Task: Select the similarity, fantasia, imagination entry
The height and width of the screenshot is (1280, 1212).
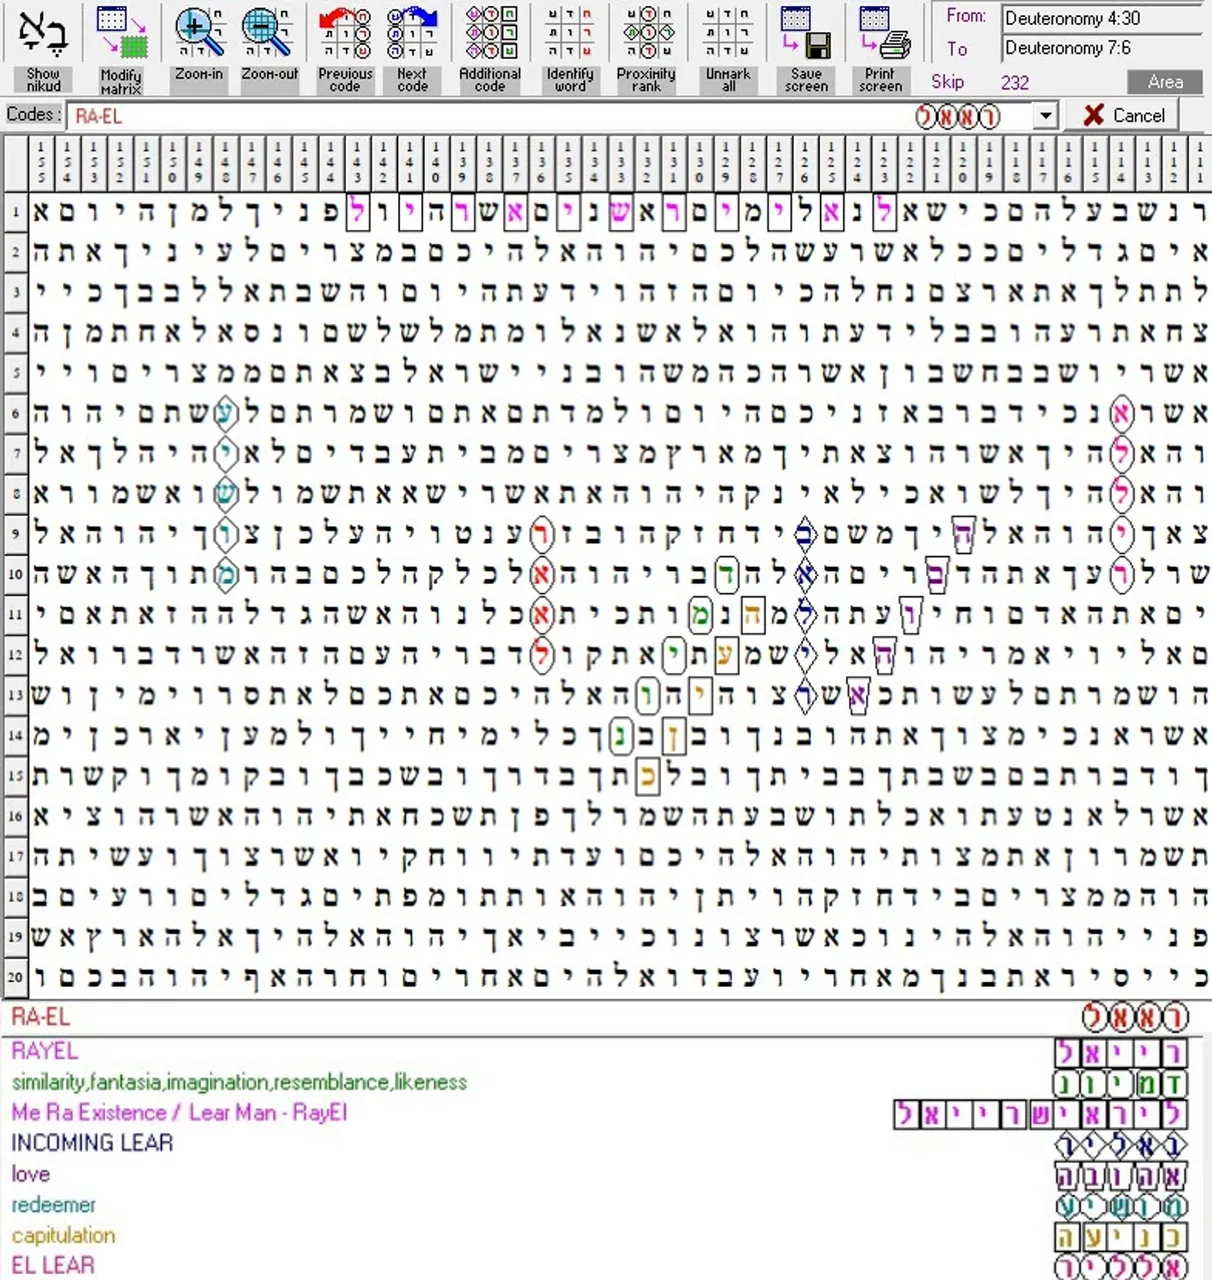Action: [x=239, y=1082]
